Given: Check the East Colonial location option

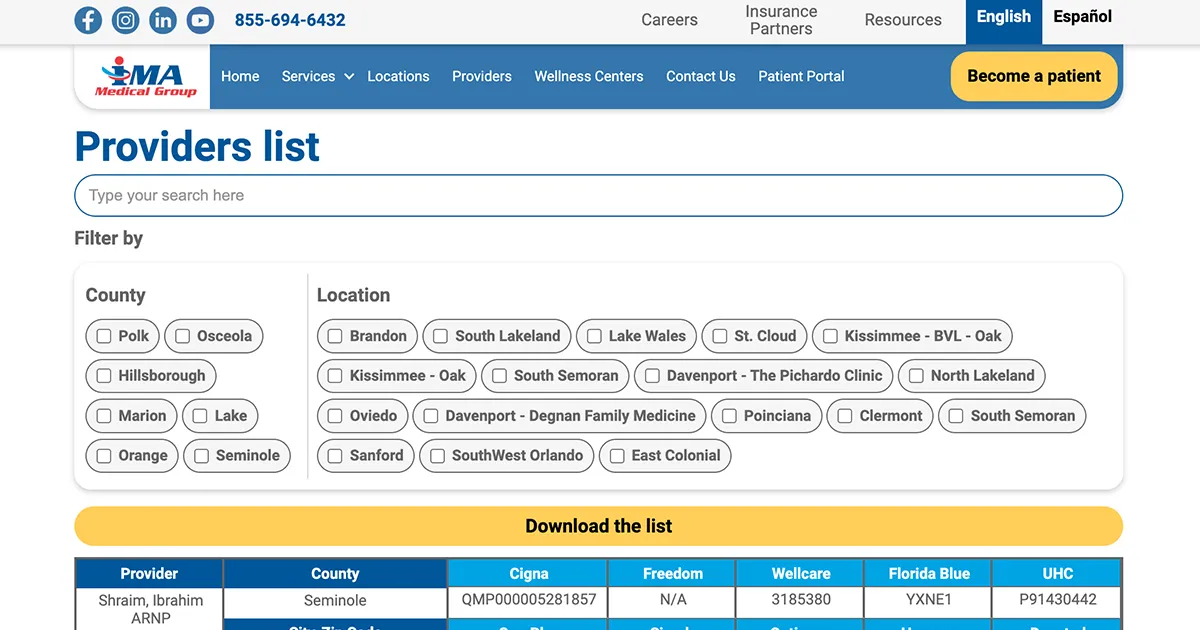Looking at the screenshot, I should [x=616, y=456].
